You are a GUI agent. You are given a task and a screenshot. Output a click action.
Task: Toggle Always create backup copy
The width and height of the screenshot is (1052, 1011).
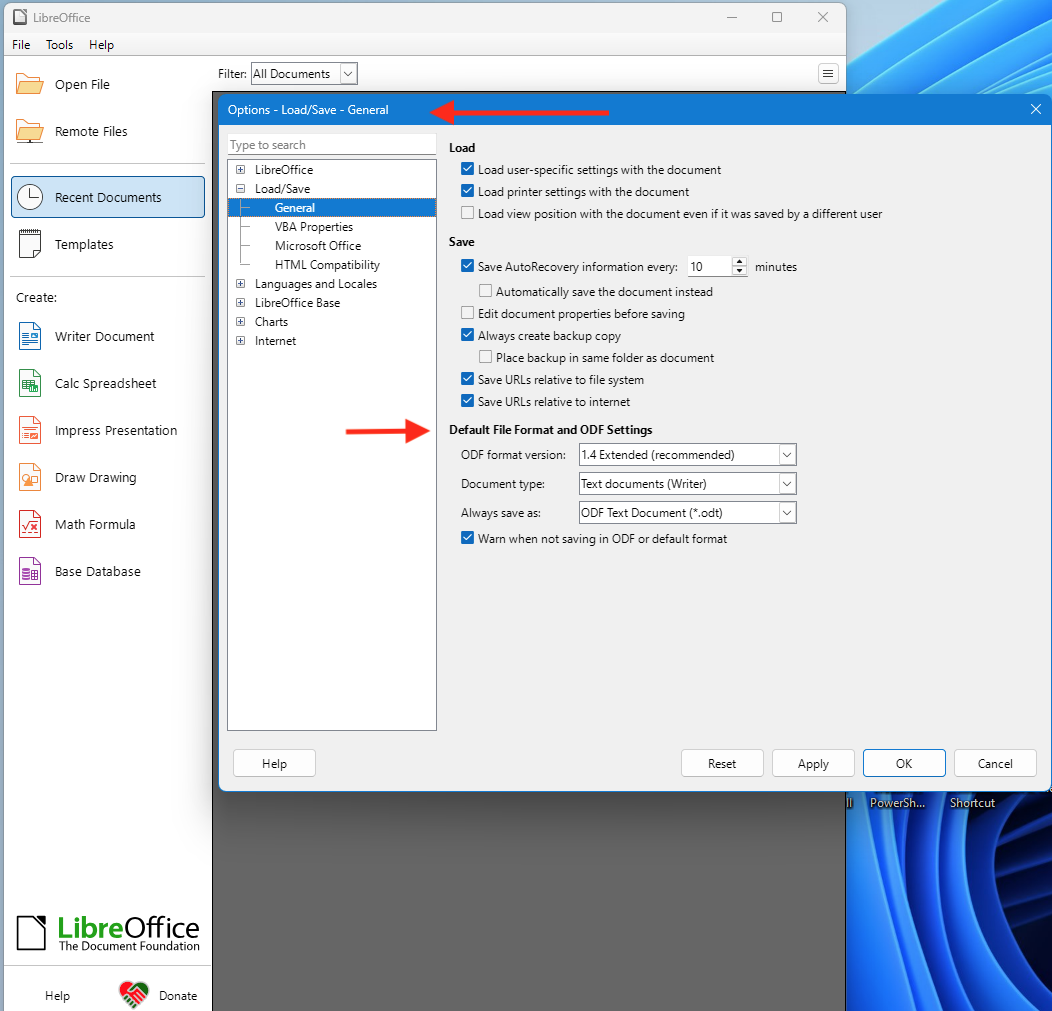pos(468,335)
